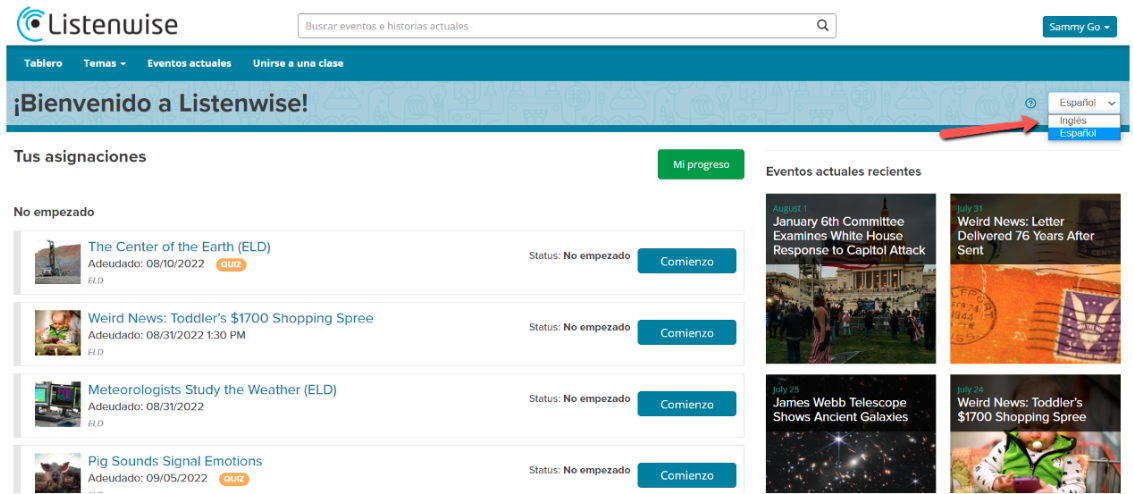Screen dimensions: 1133x494
Task: Click the Meteorologists Study the Weather thumbnail
Action: tap(58, 404)
